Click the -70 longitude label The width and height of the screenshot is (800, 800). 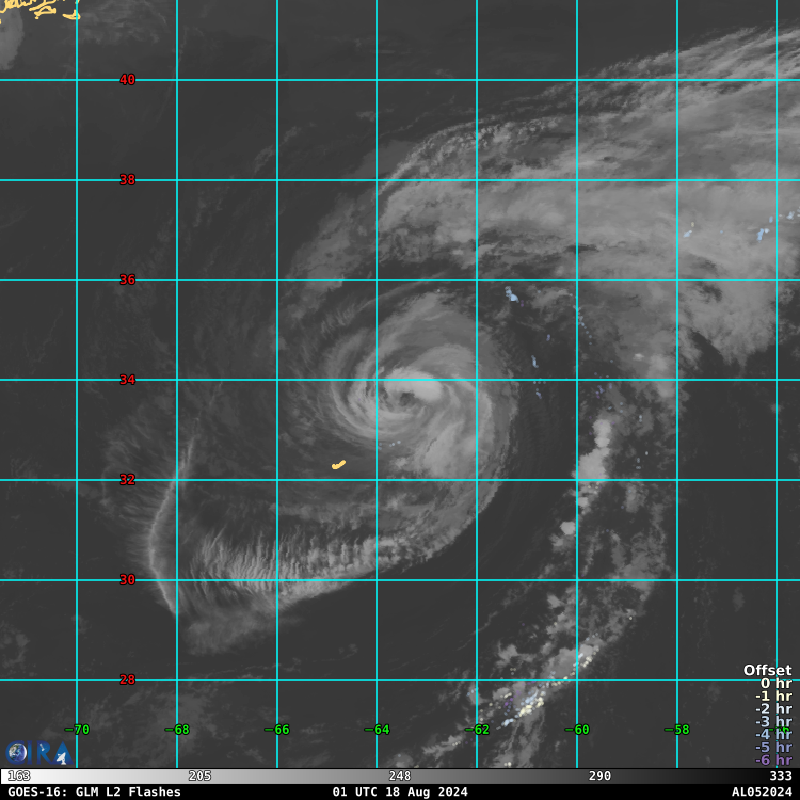77,730
